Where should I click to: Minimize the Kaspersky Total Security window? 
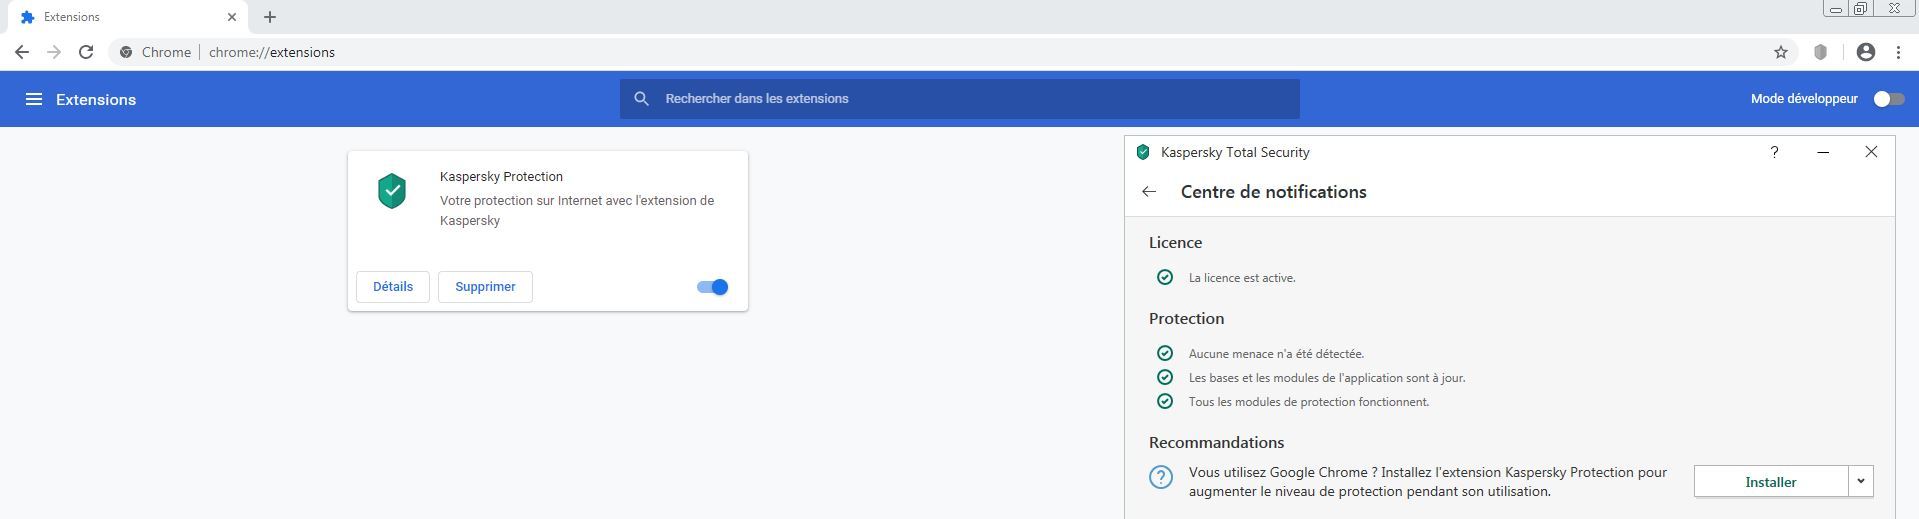pyautogui.click(x=1823, y=152)
